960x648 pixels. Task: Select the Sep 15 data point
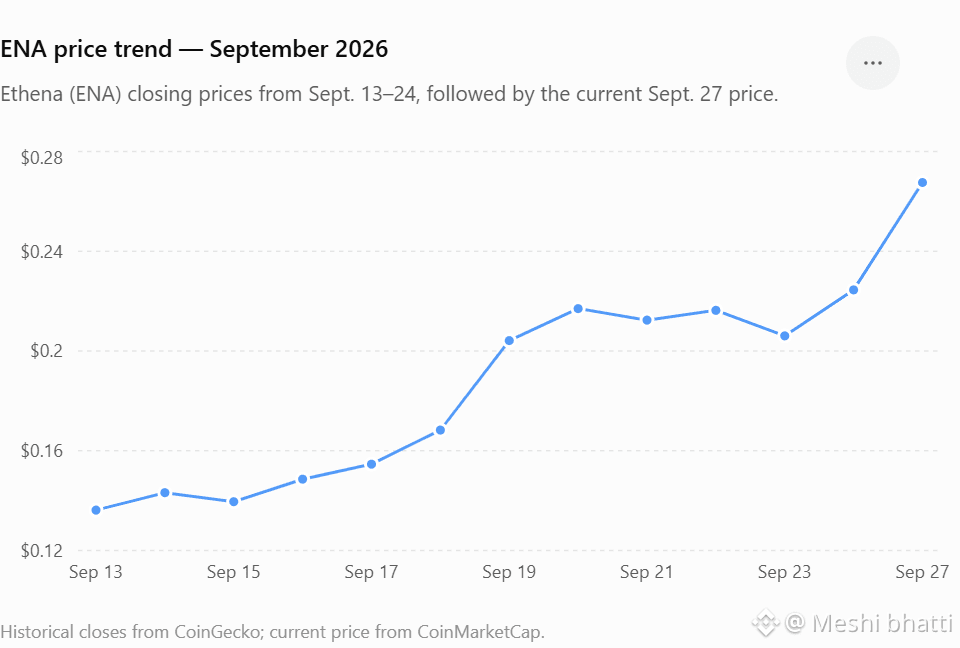[x=233, y=502]
